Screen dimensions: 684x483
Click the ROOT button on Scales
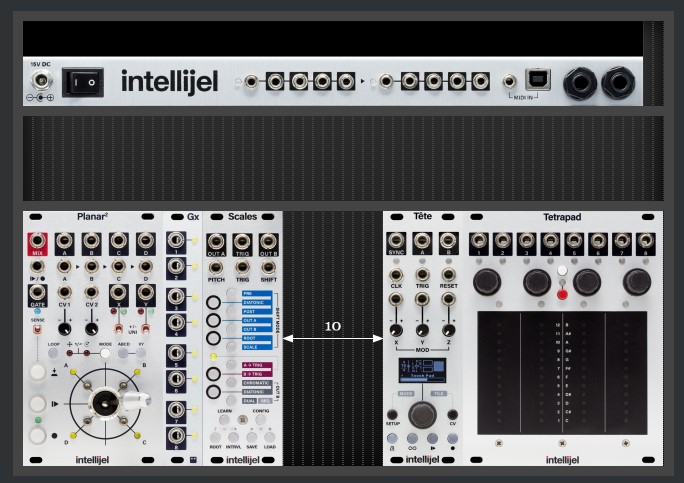(215, 438)
